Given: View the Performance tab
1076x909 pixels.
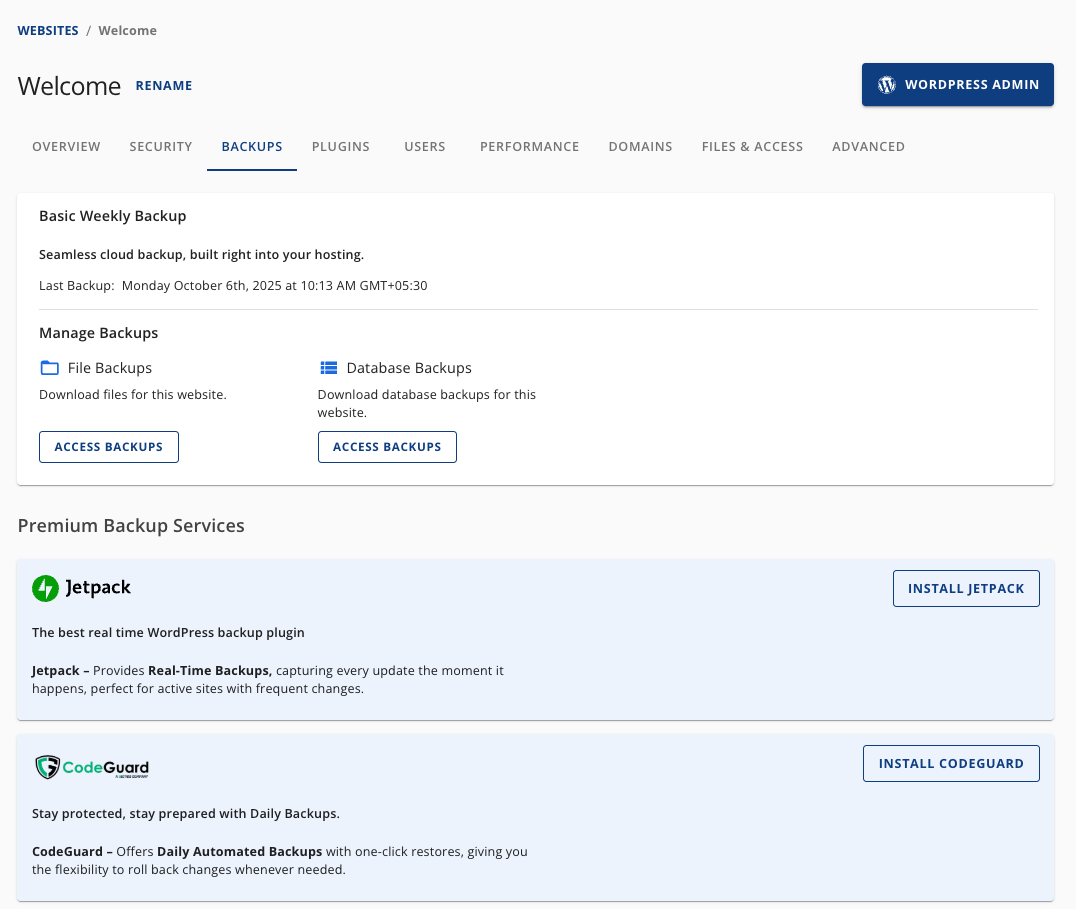Looking at the screenshot, I should pyautogui.click(x=529, y=146).
